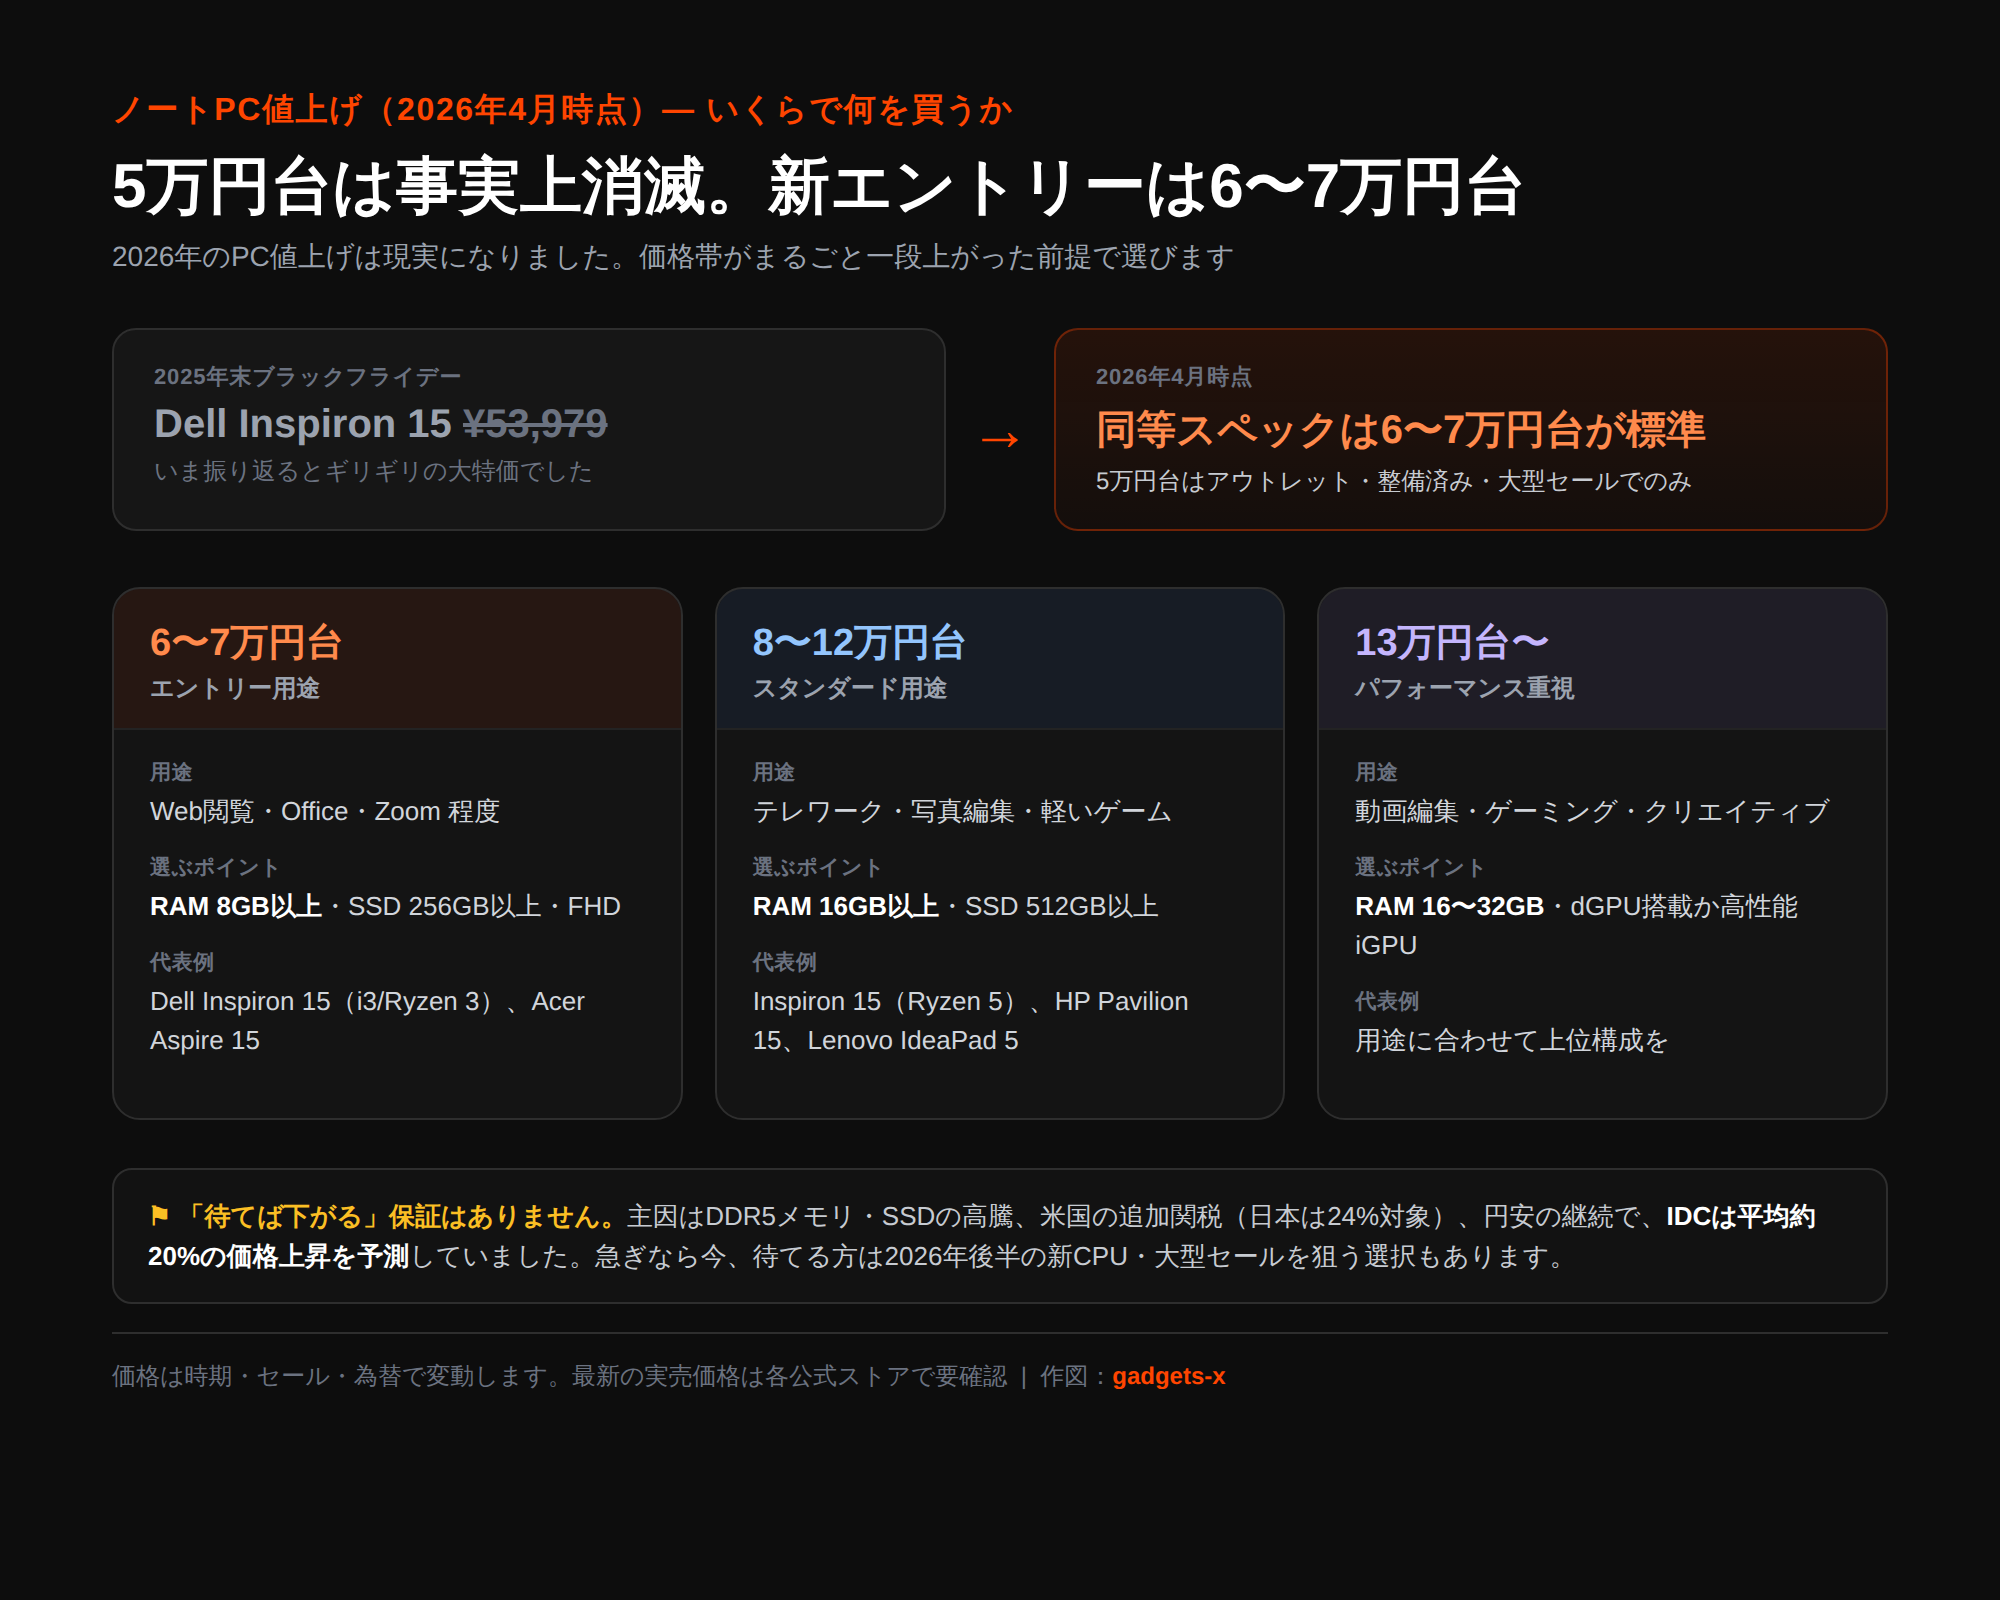Click the Web閲覧・Office・Zoom usage line
Image resolution: width=2000 pixels, height=1600 pixels.
click(x=324, y=811)
